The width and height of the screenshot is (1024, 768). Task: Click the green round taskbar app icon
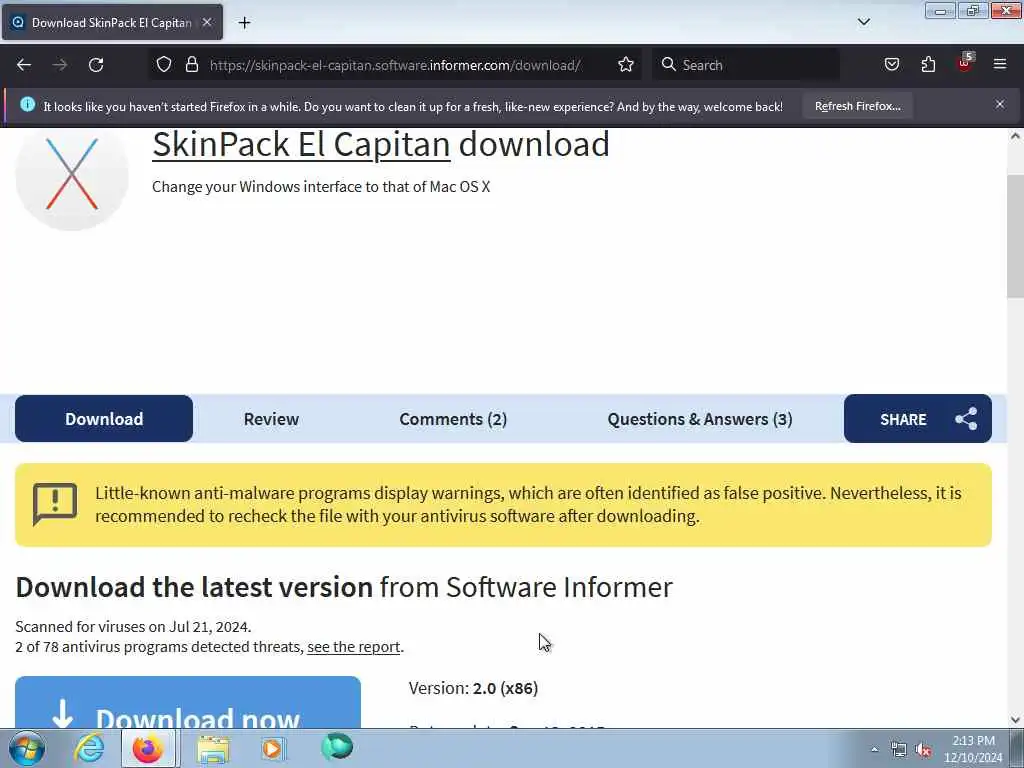[x=337, y=747]
